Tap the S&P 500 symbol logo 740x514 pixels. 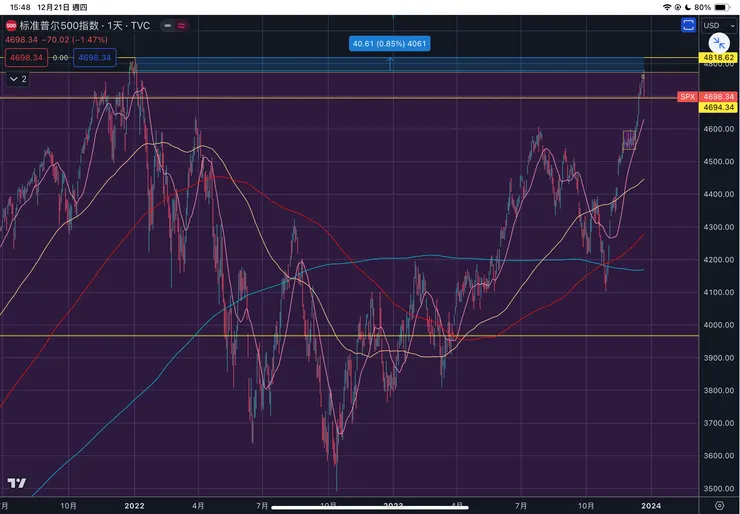11,26
